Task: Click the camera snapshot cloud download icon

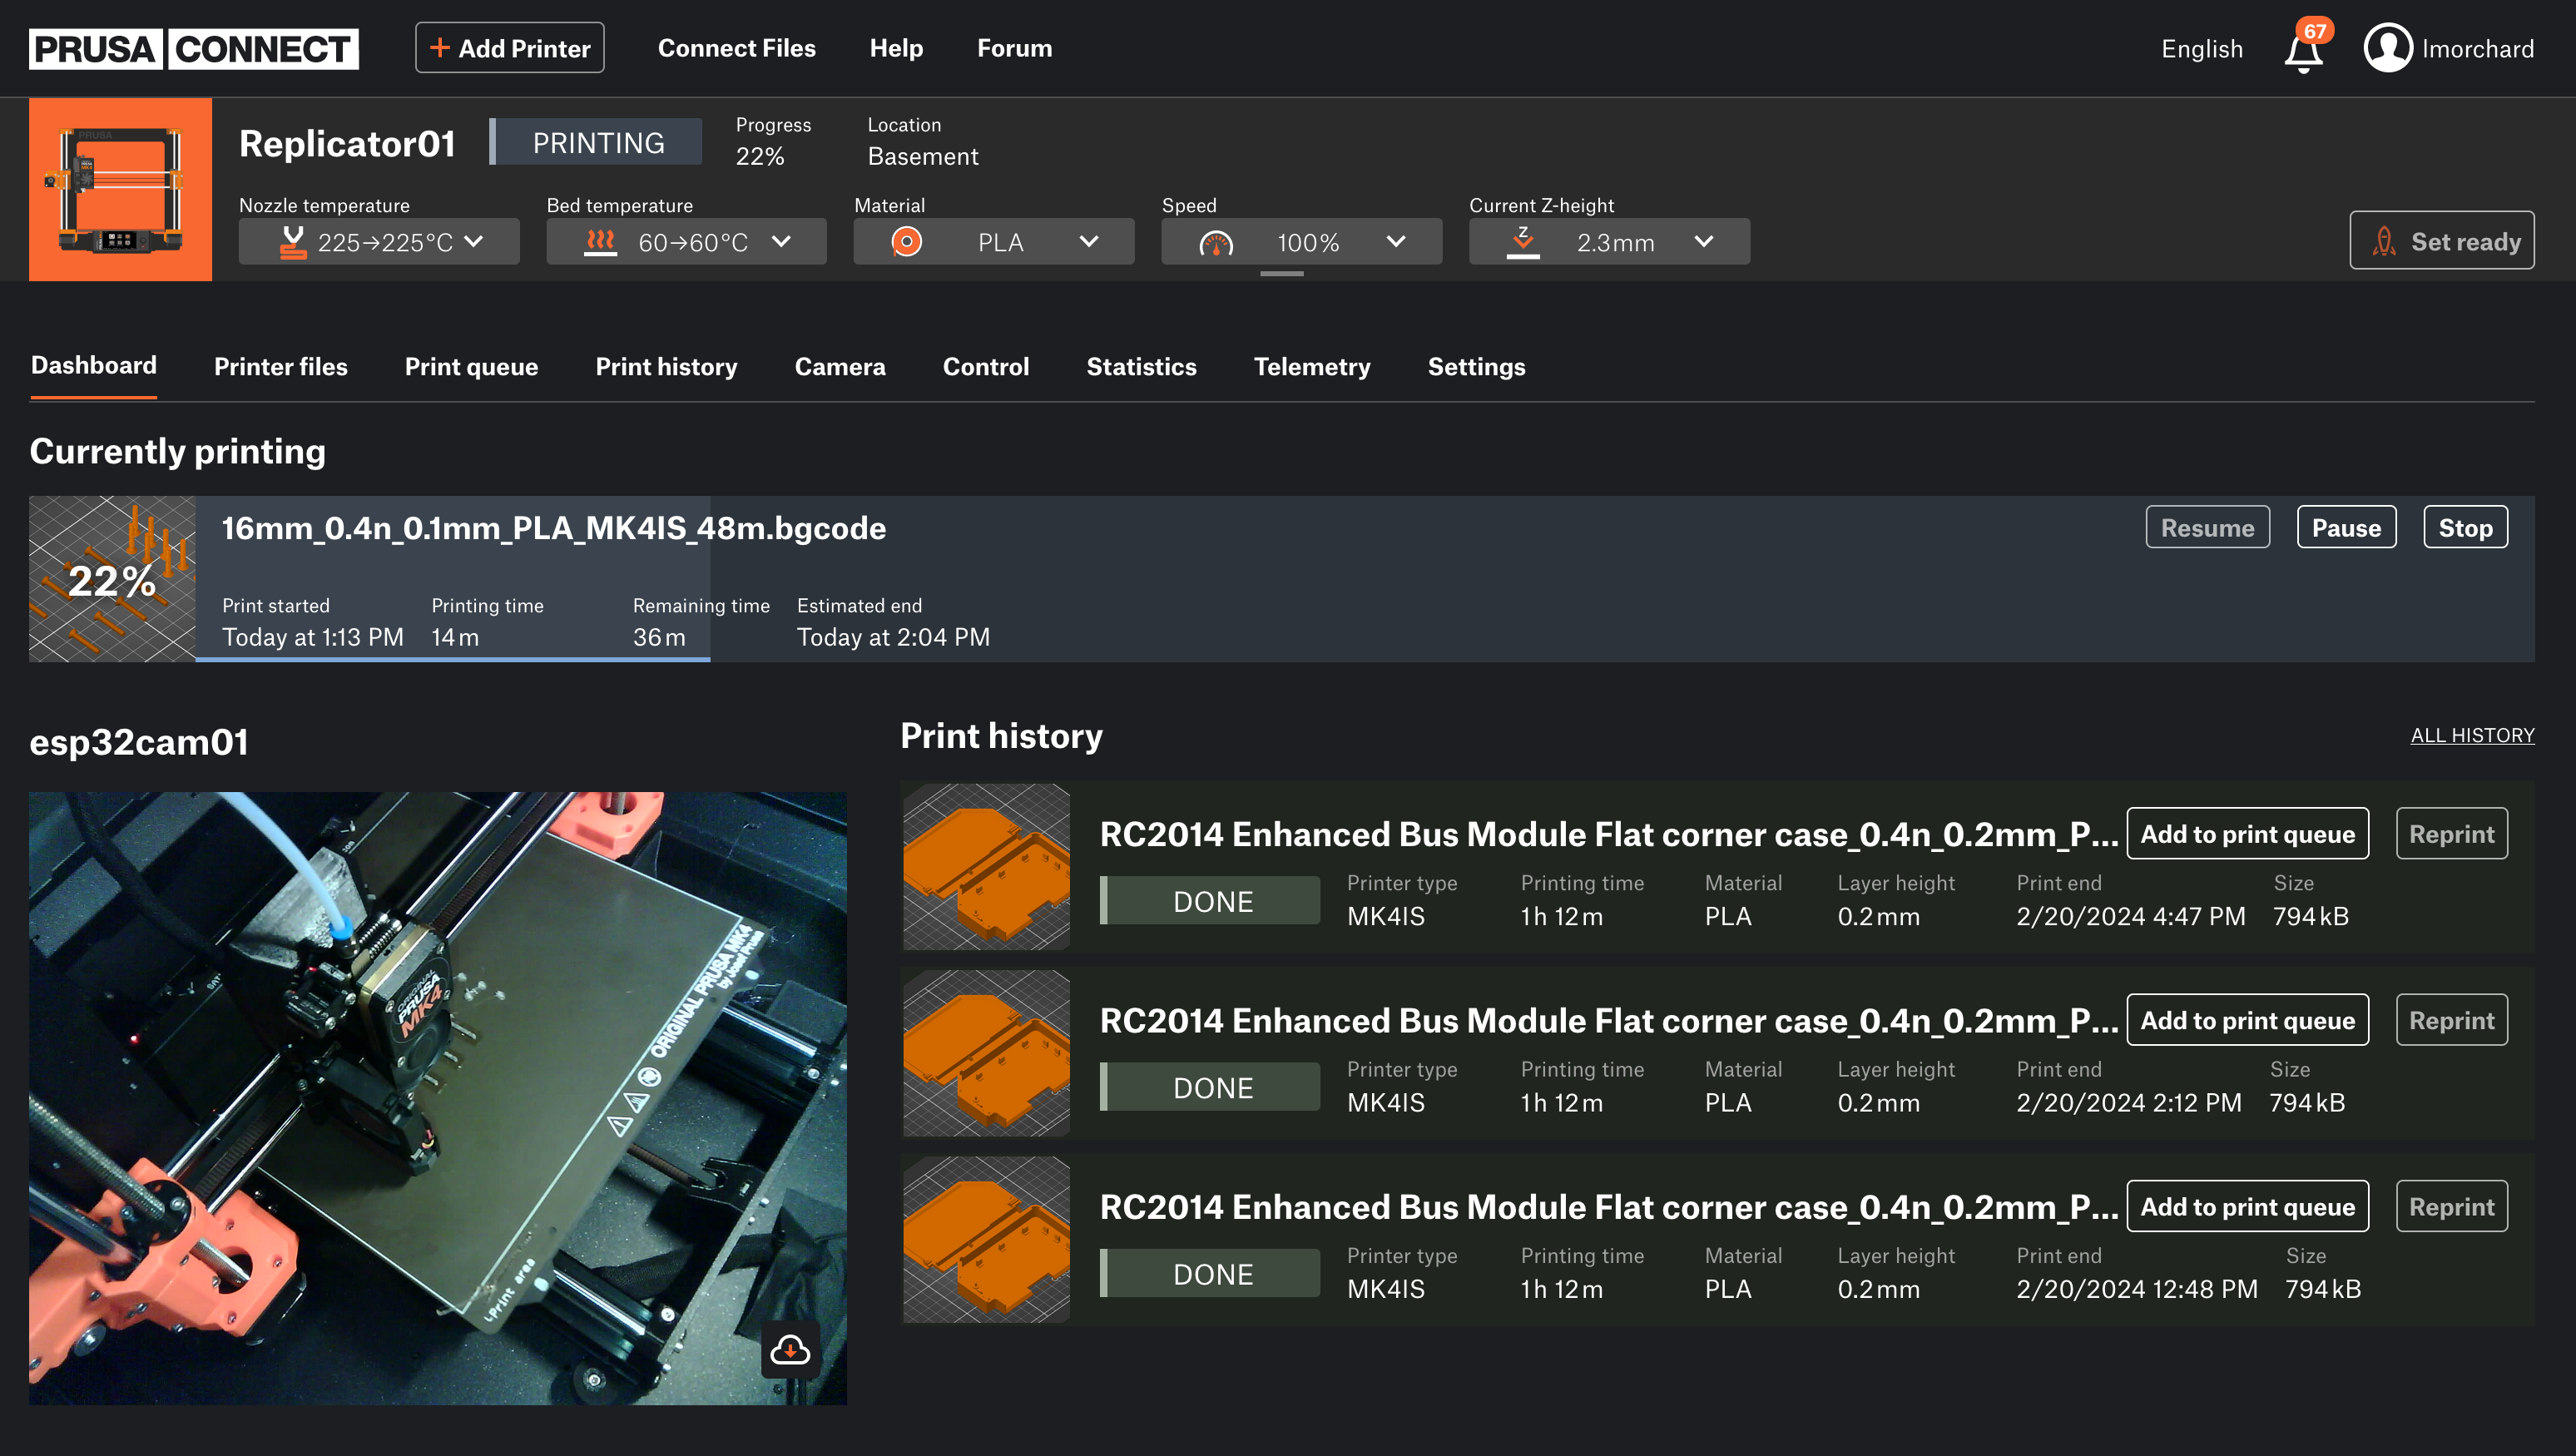Action: 790,1350
